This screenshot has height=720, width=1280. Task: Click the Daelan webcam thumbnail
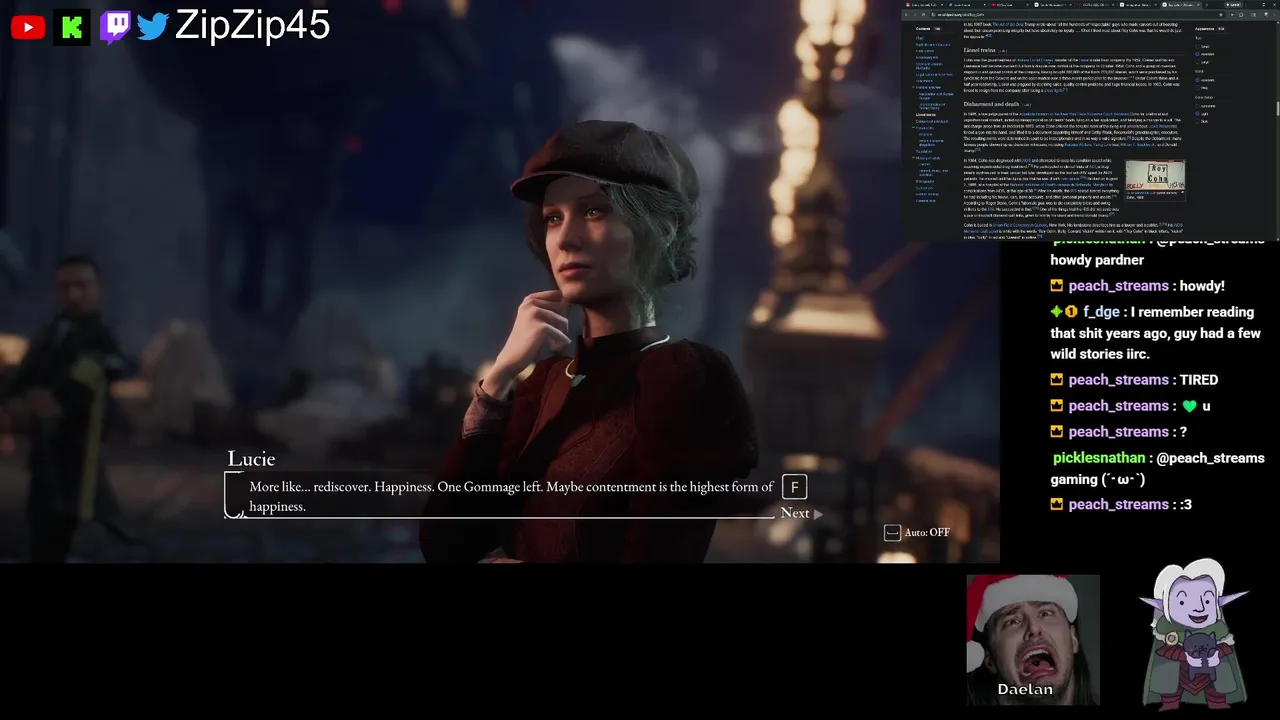pyautogui.click(x=1033, y=639)
